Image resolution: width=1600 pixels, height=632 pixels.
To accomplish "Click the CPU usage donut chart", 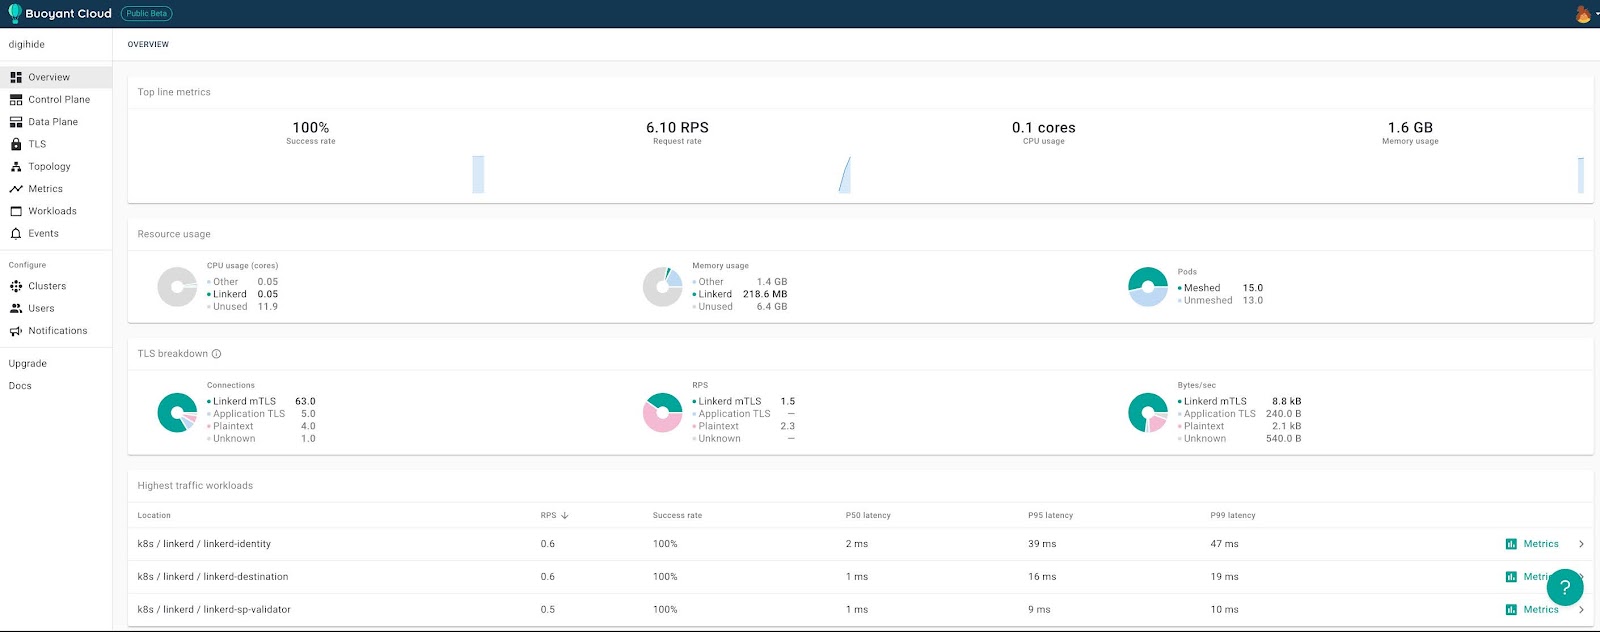I will (177, 287).
